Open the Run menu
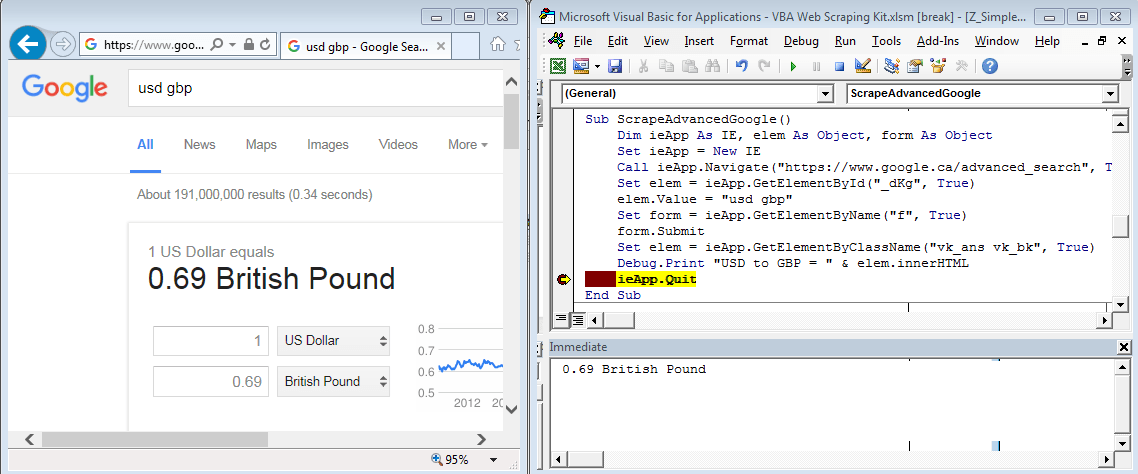The width and height of the screenshot is (1138, 474). pos(845,41)
